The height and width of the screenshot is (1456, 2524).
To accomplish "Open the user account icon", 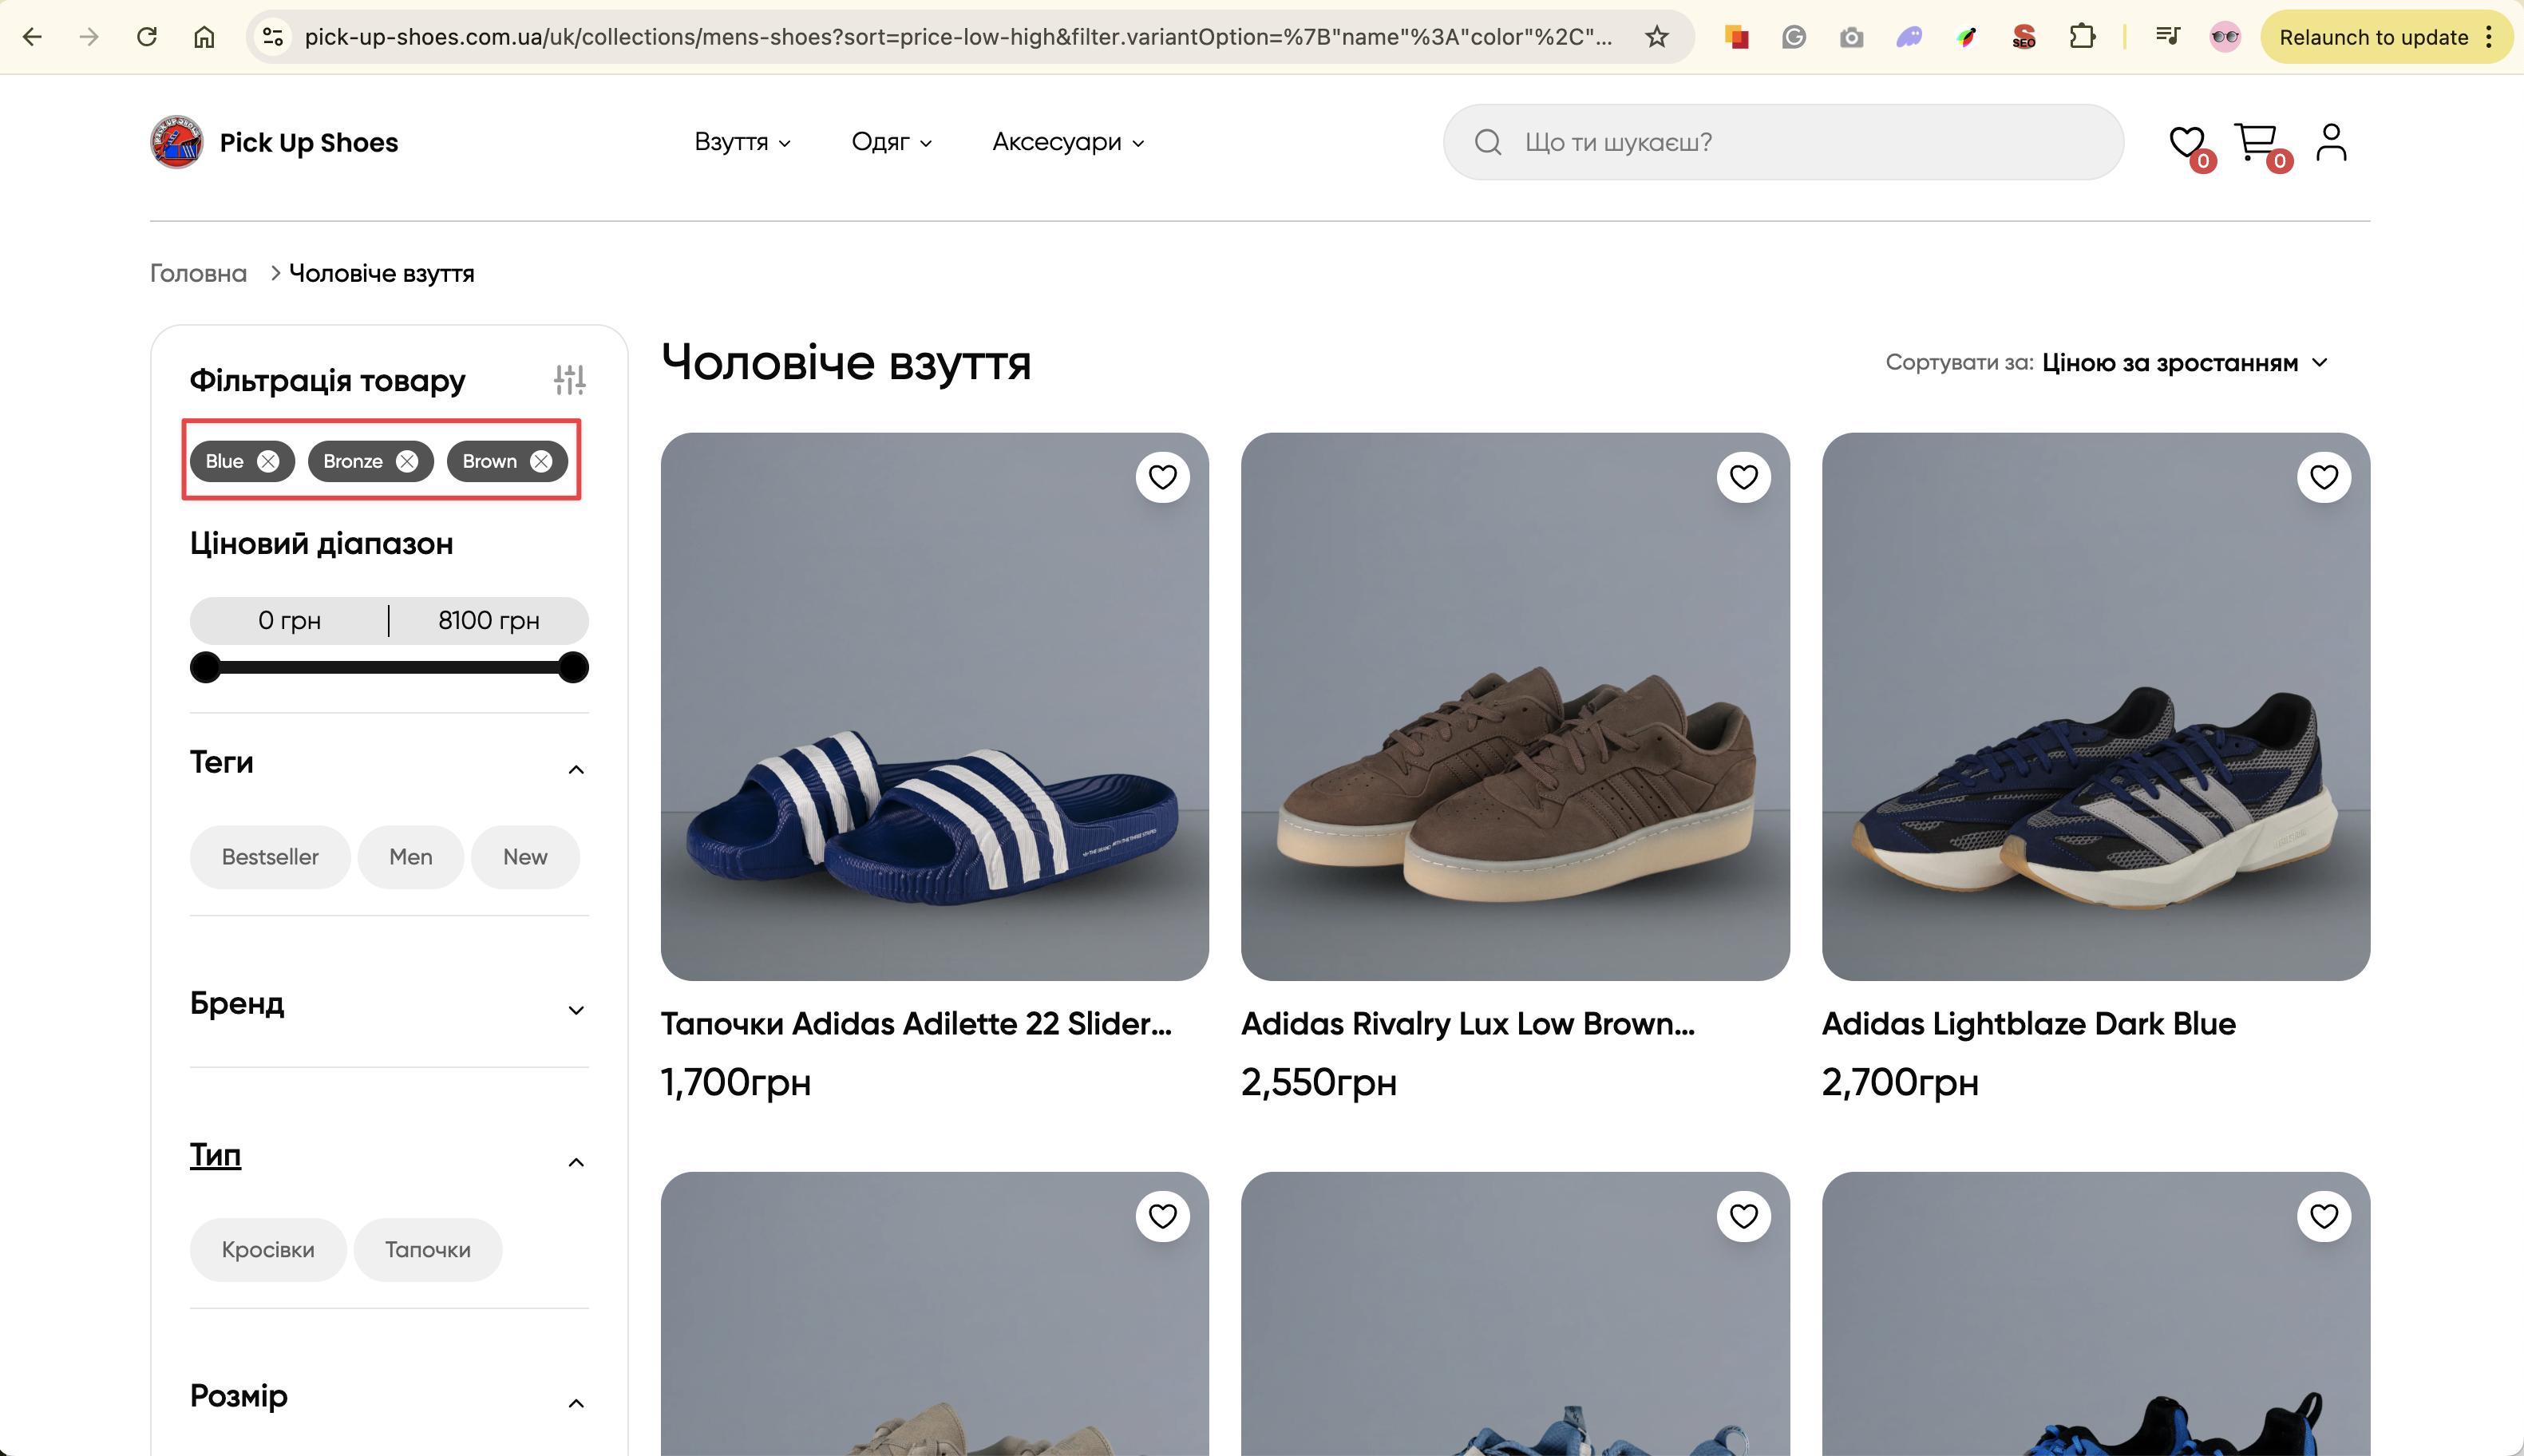I will pos(2331,142).
